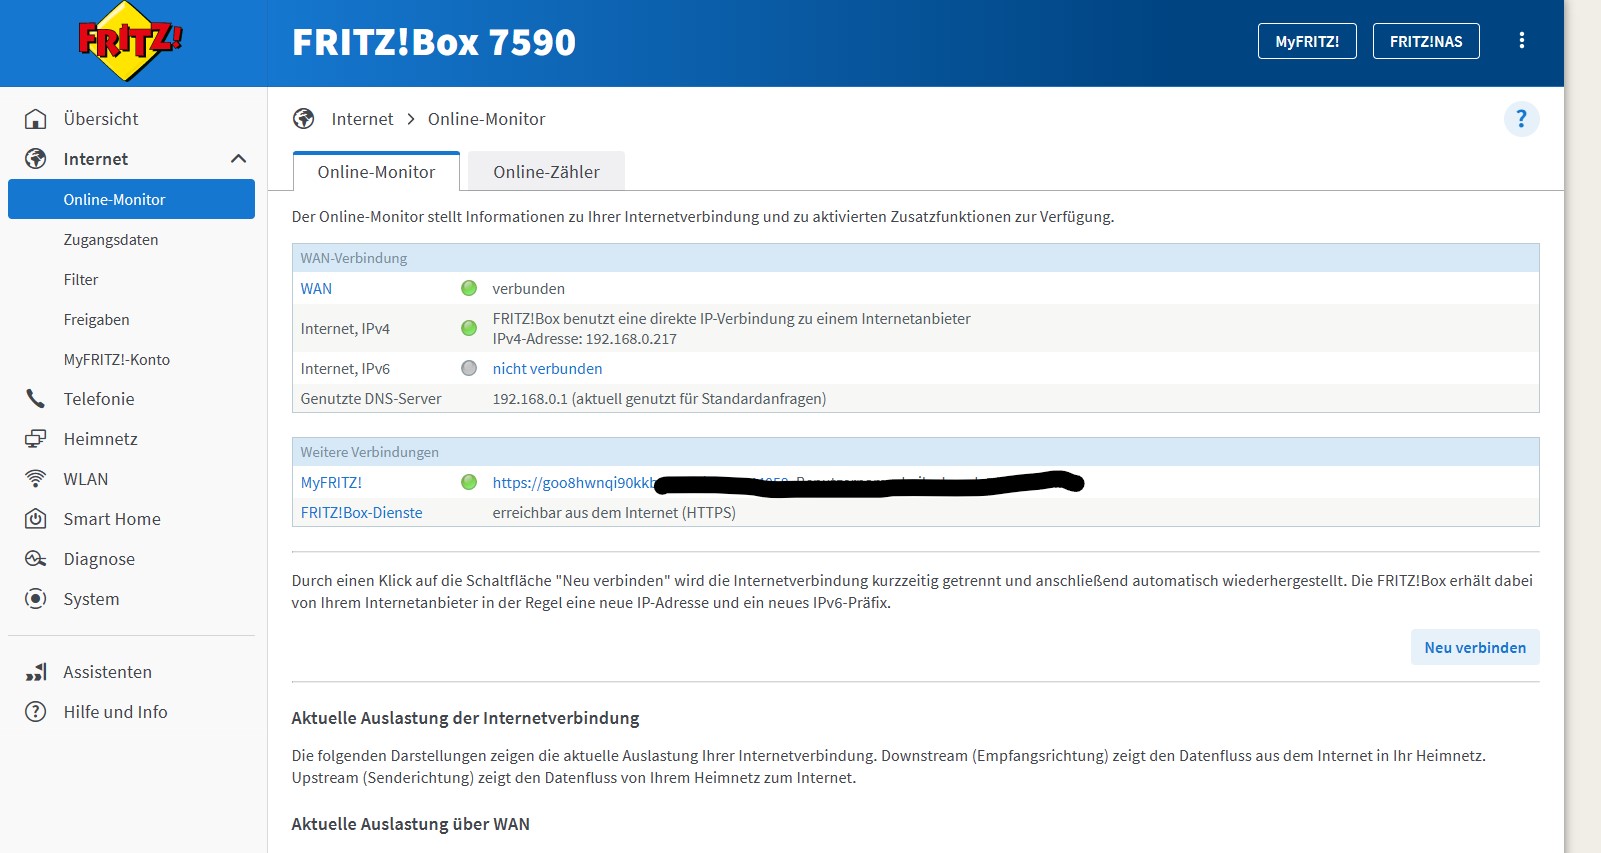The height and width of the screenshot is (853, 1601).
Task: Click the IPv4-Adresse: 192.168.0.217 text
Action: pos(584,339)
